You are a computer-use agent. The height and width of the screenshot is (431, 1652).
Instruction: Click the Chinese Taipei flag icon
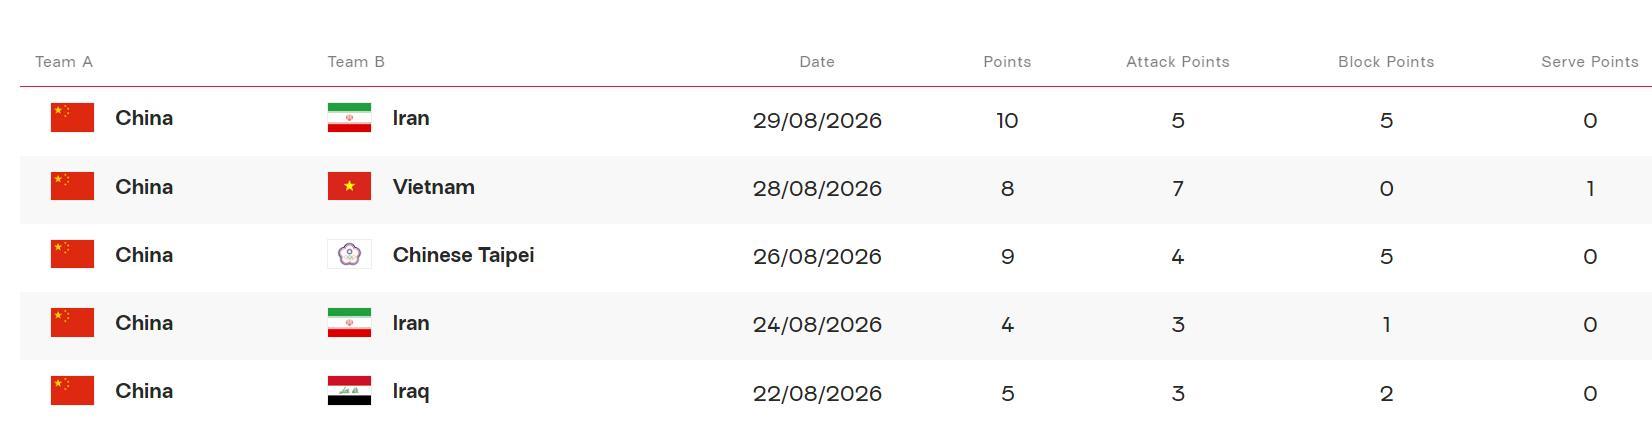349,254
